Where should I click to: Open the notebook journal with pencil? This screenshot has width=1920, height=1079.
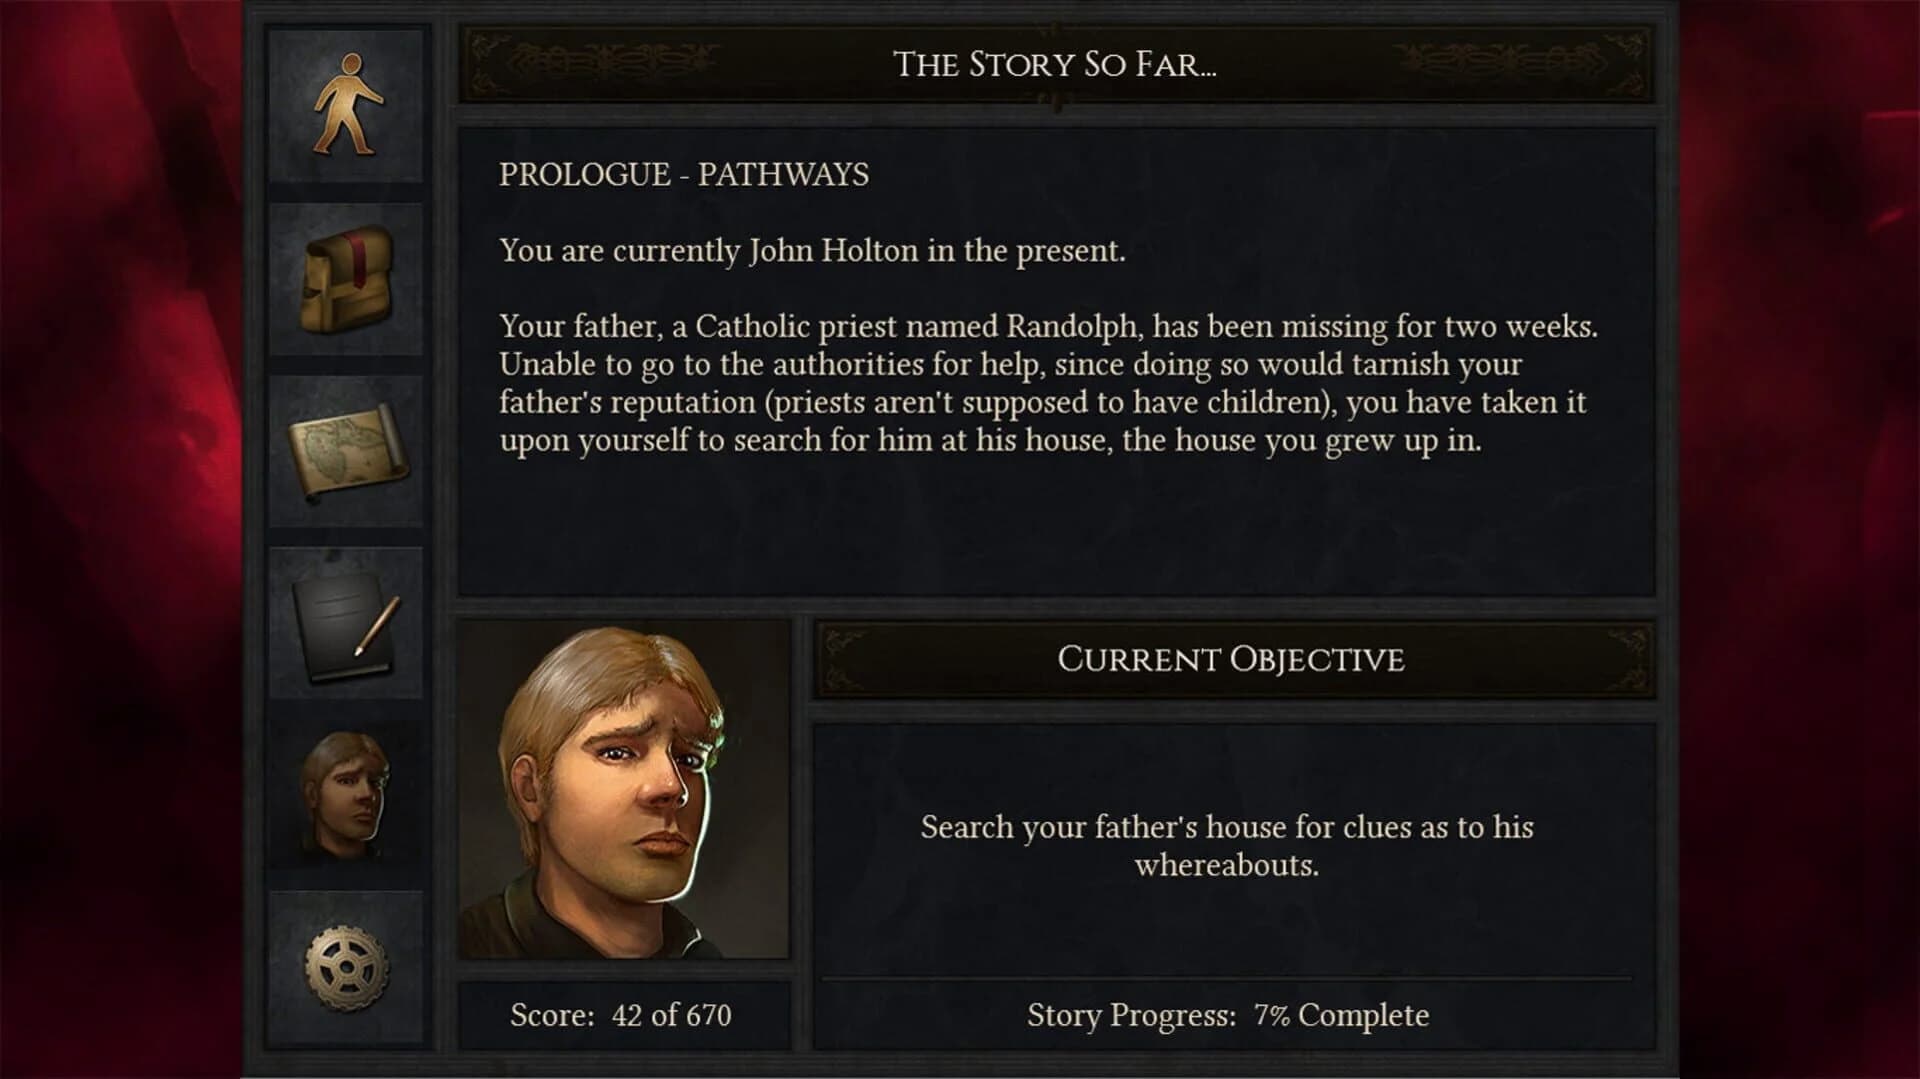click(346, 624)
